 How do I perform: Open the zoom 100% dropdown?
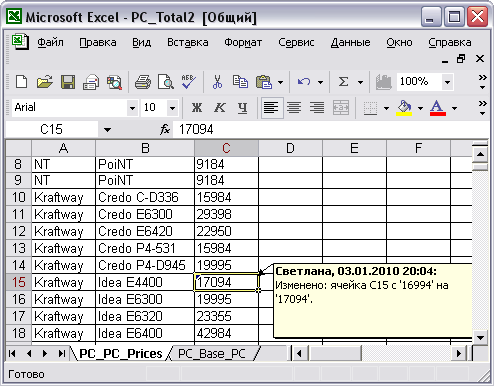coord(447,82)
